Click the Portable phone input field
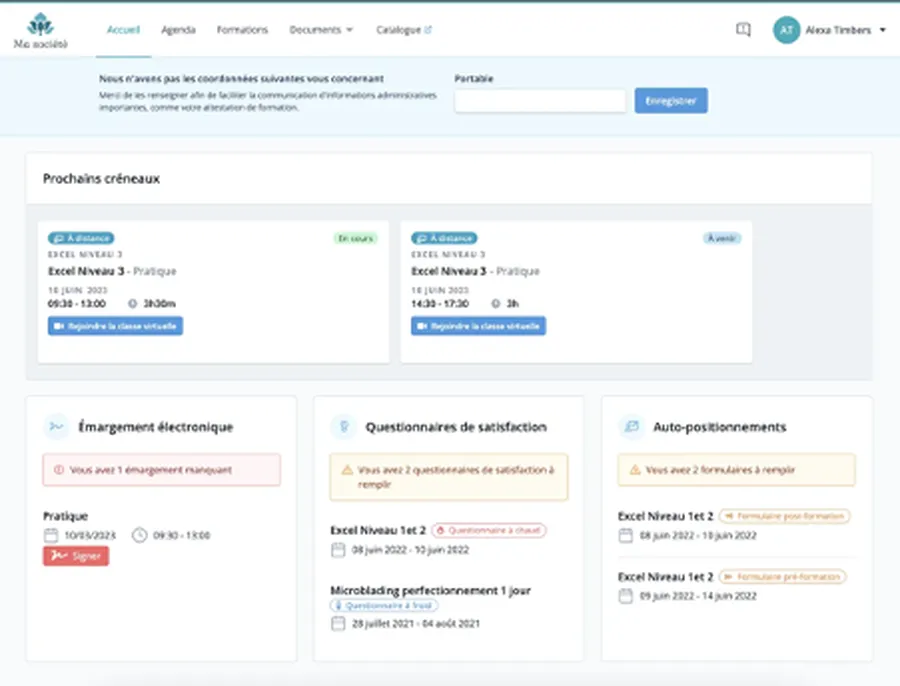900x686 pixels. [540, 101]
